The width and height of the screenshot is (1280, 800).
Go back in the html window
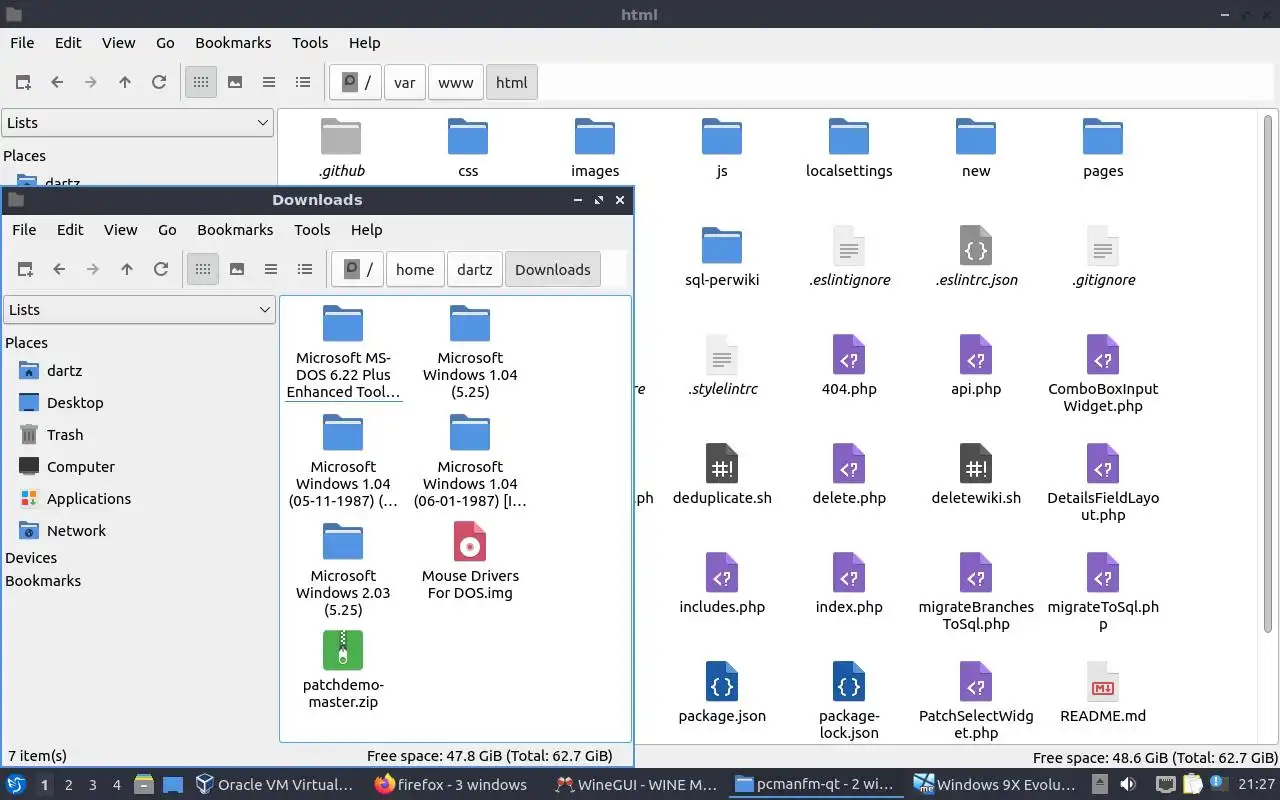[x=57, y=82]
